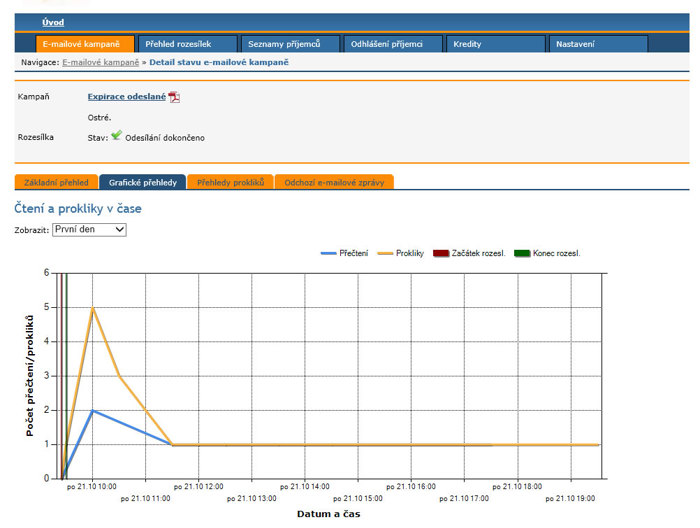
Task: Open Přehled rozesílek tab
Action: click(x=188, y=44)
